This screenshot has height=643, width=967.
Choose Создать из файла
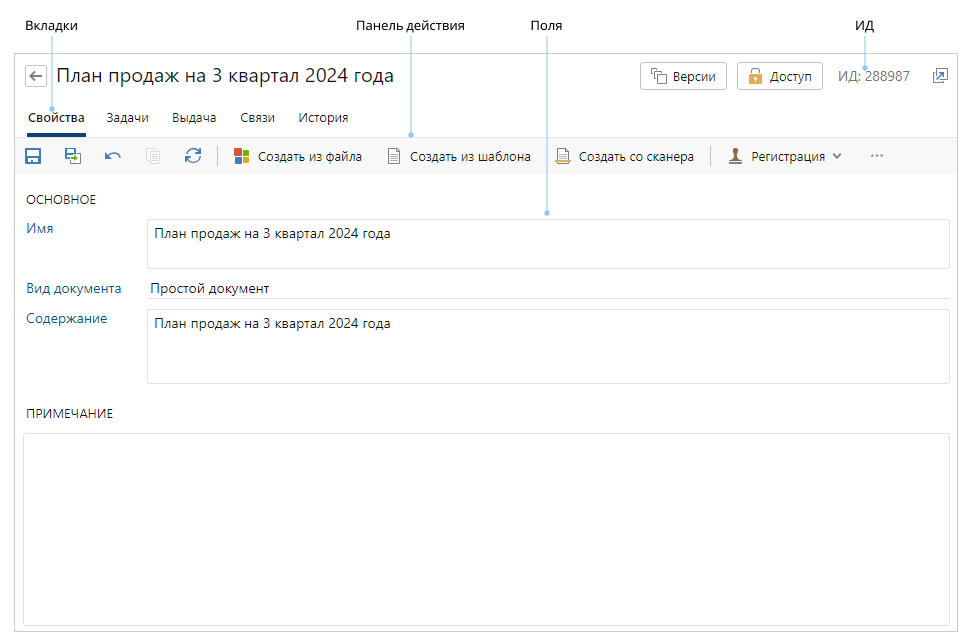click(297, 156)
